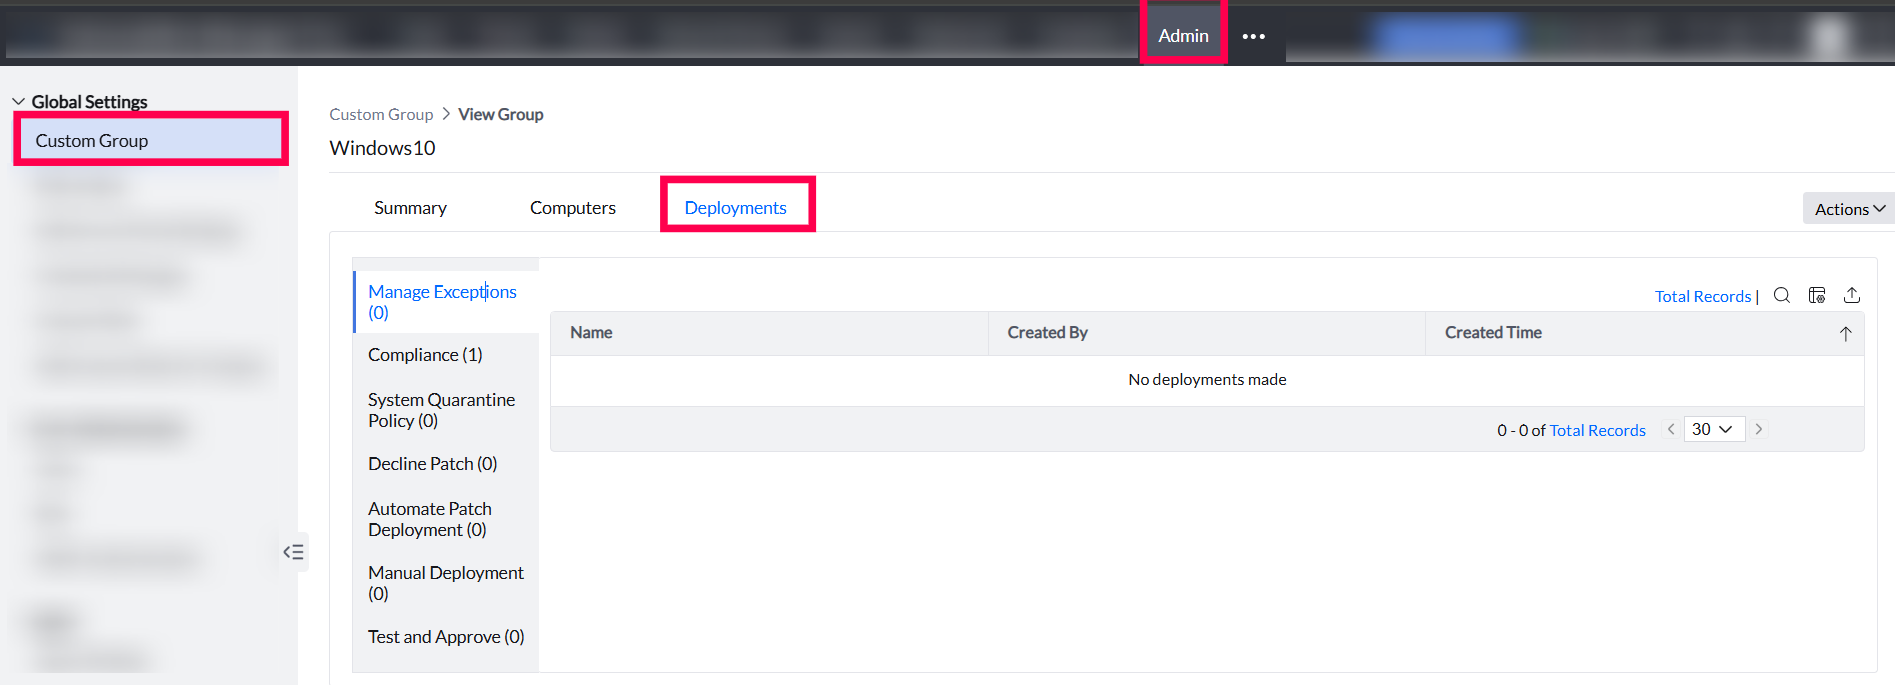Viewport: 1895px width, 685px height.
Task: Click the Custom Group breadcrumb link
Action: [381, 115]
